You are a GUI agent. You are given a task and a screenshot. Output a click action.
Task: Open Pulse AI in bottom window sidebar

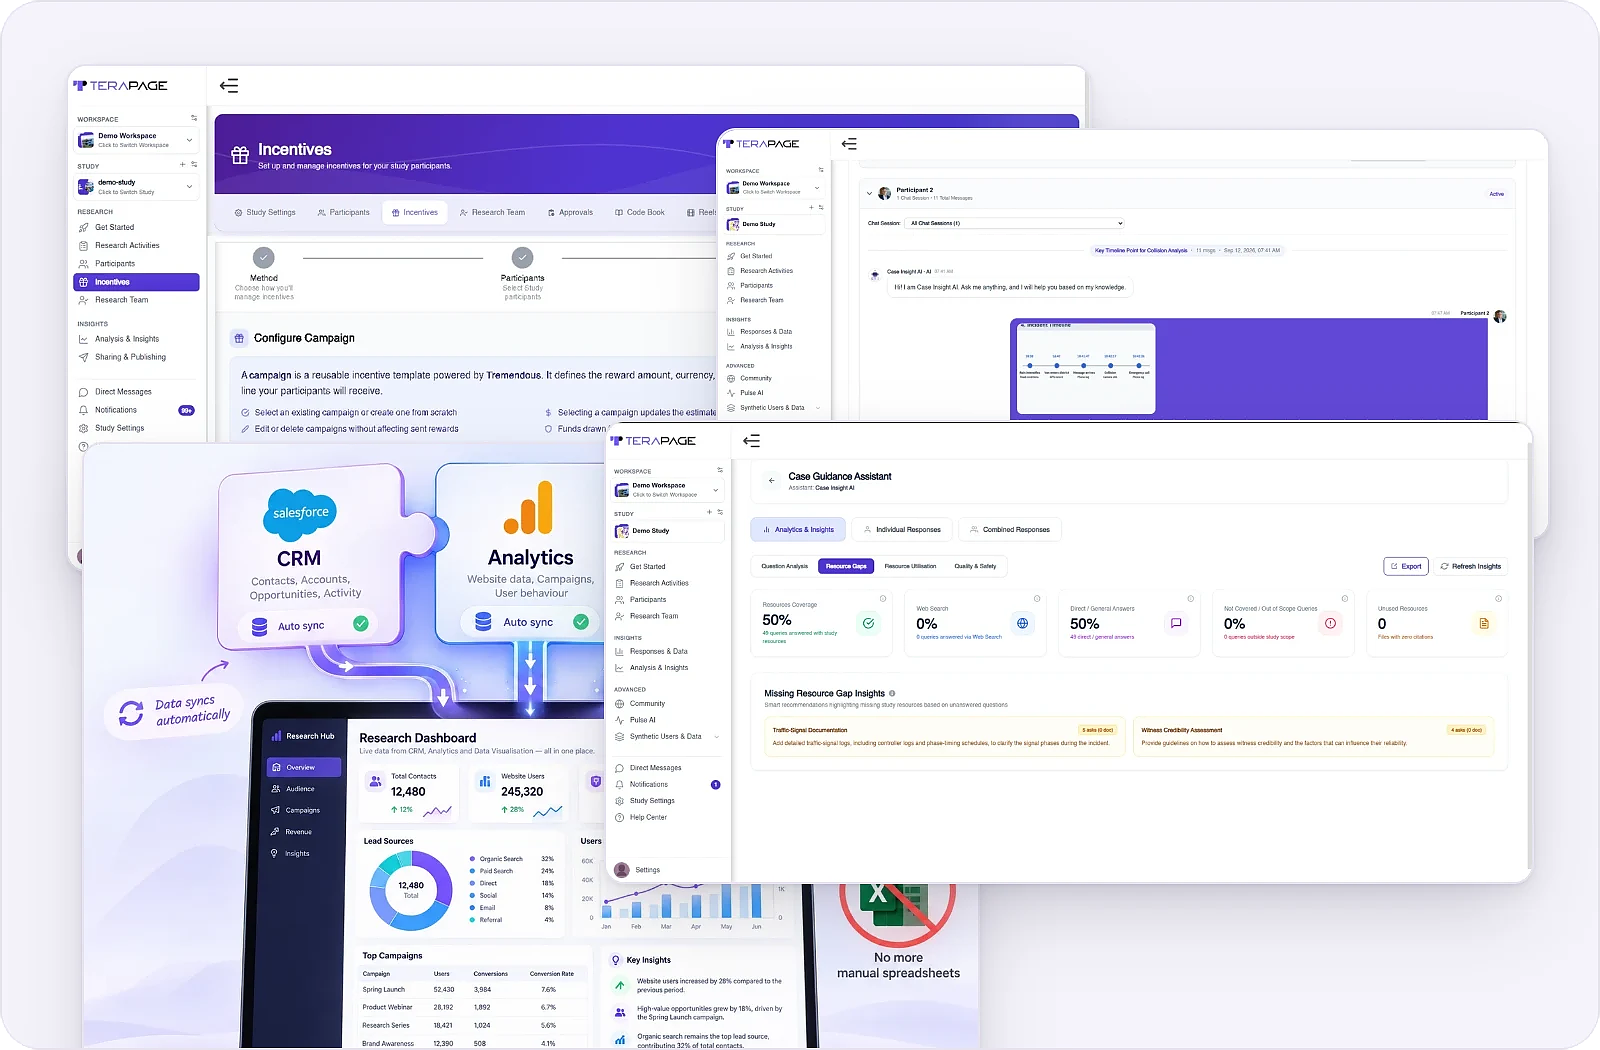(643, 720)
